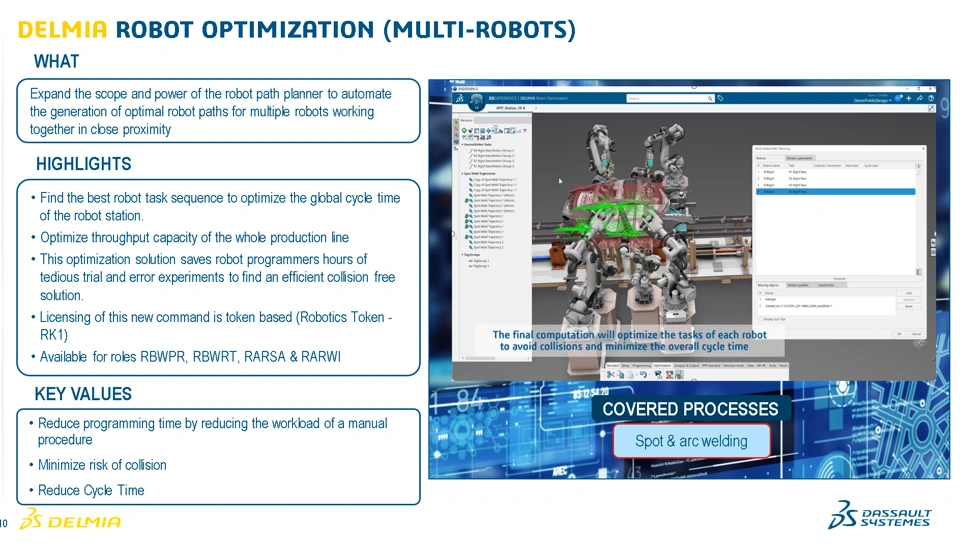Click the search magnifier icon in top bar

pos(710,98)
